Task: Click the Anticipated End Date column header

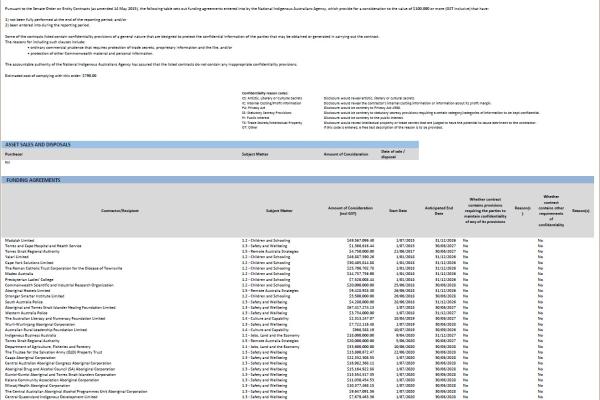Action: click(439, 211)
